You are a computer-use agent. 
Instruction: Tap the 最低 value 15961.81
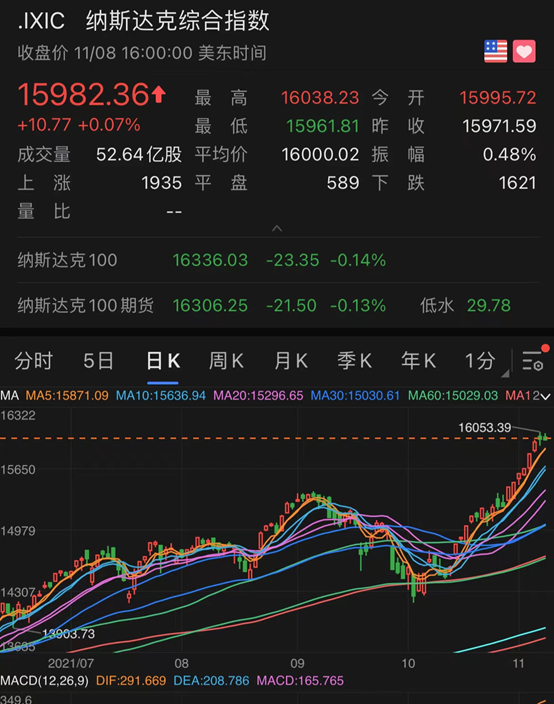click(x=323, y=126)
